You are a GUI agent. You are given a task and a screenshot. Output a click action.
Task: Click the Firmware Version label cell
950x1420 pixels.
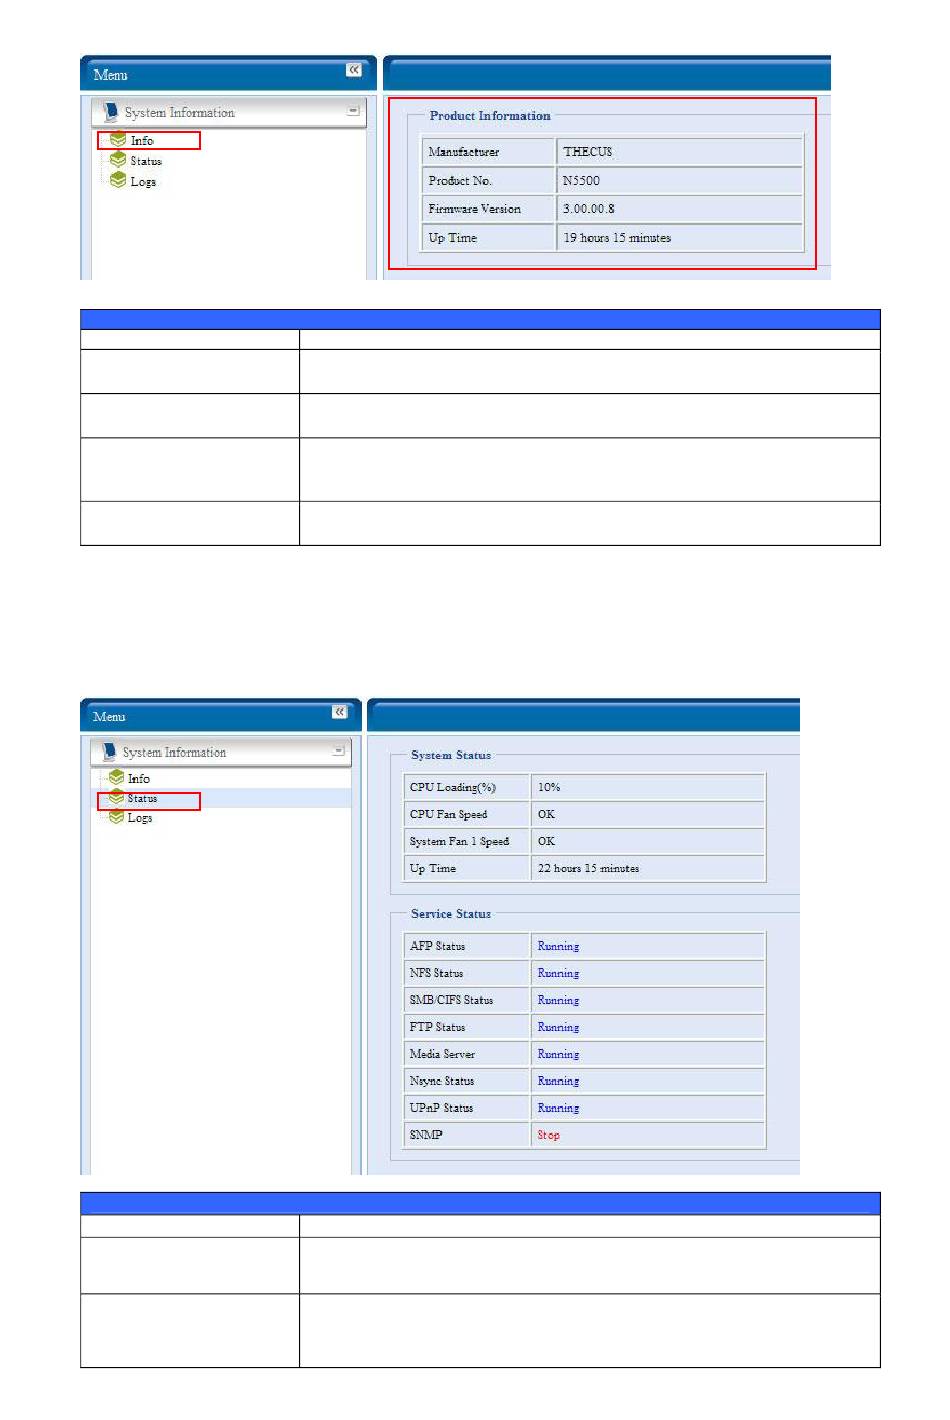(488, 209)
